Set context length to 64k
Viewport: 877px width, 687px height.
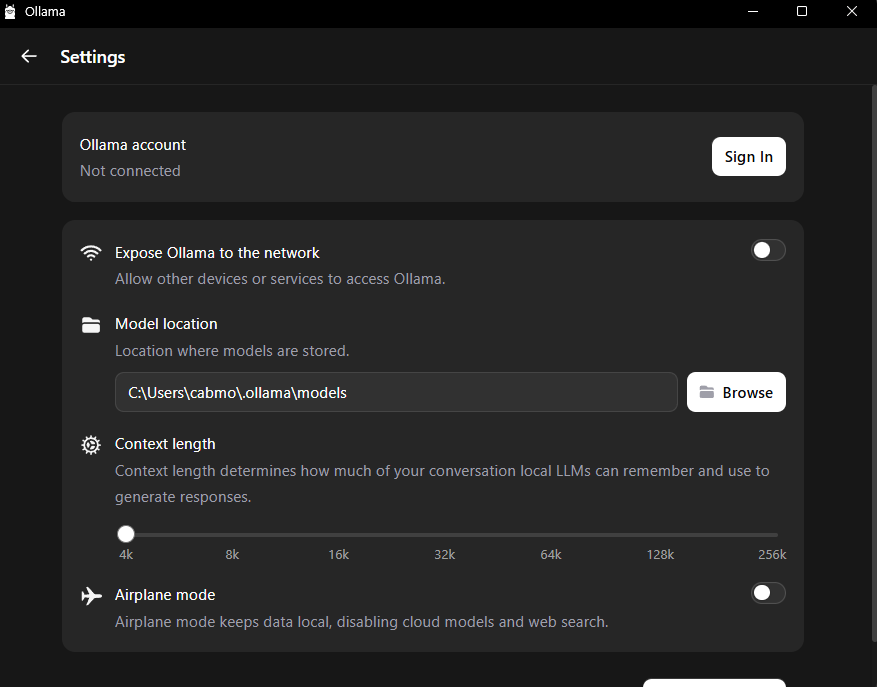pyautogui.click(x=551, y=535)
